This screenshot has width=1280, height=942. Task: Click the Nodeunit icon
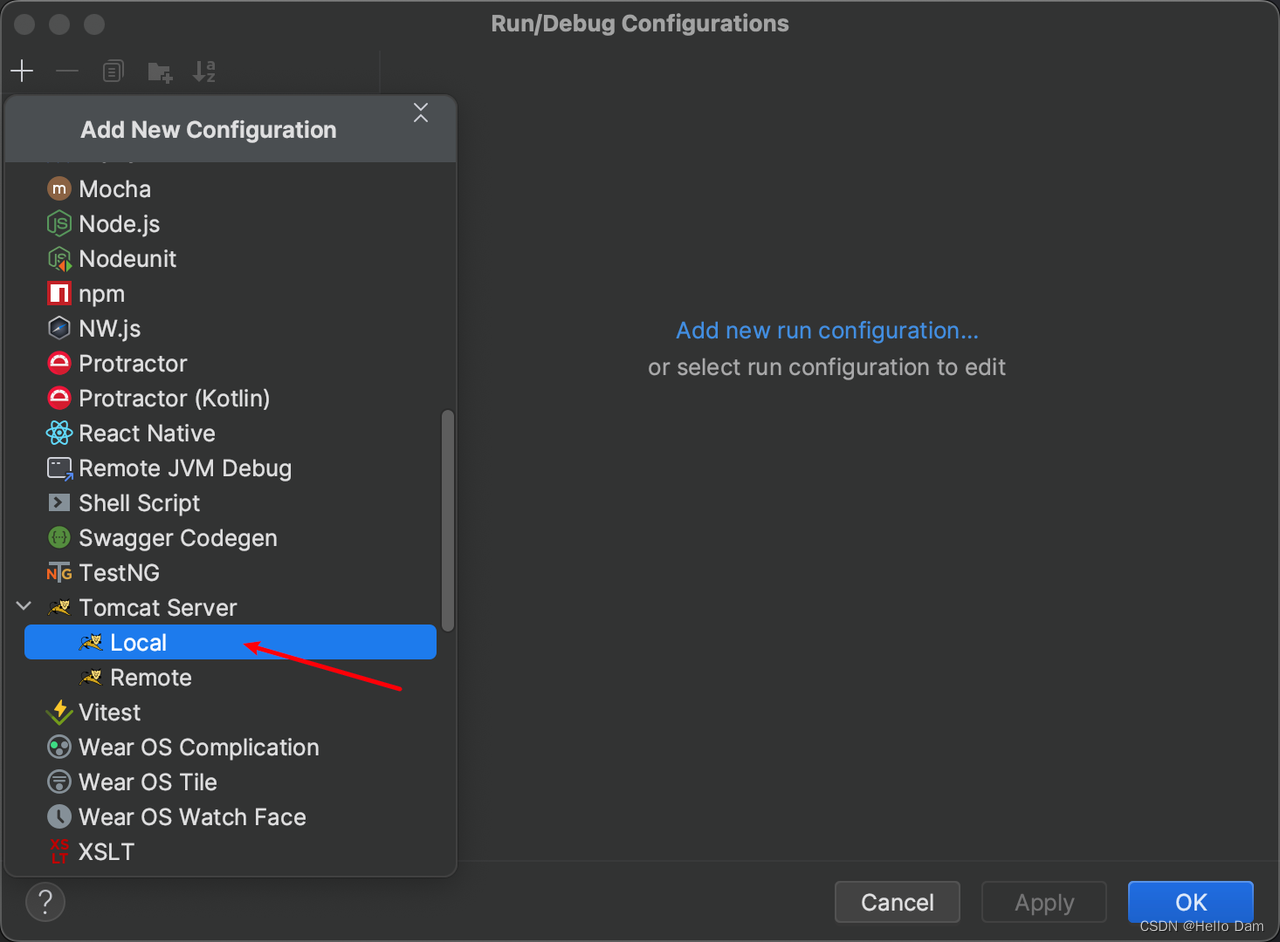pos(60,258)
